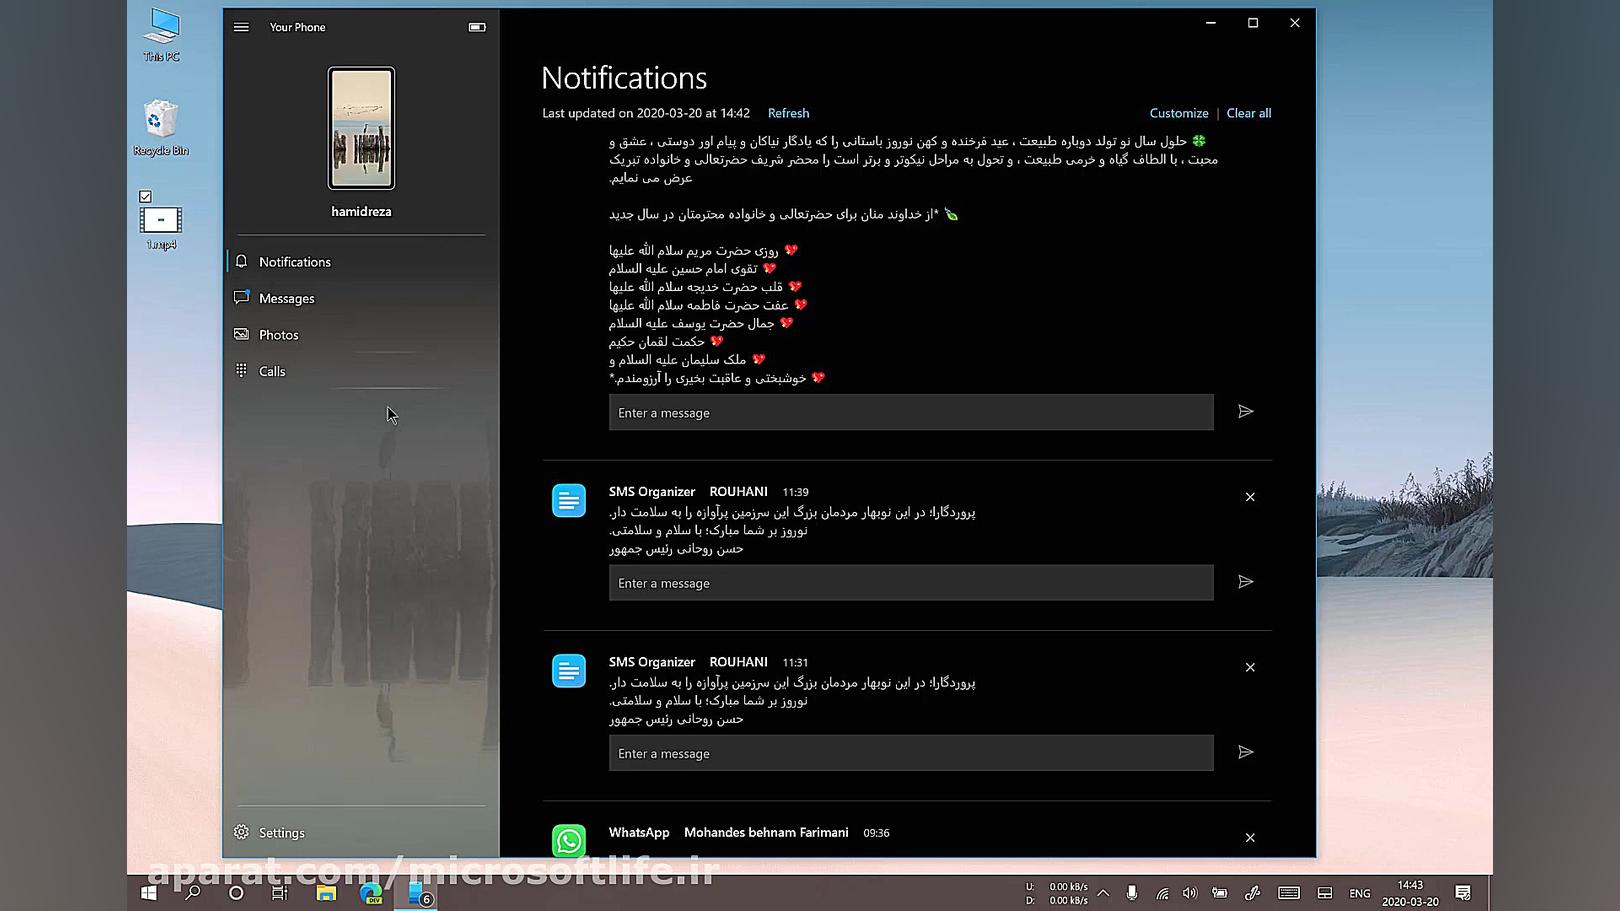
Task: Open the touch keyboard from the tray
Action: 1289,893
